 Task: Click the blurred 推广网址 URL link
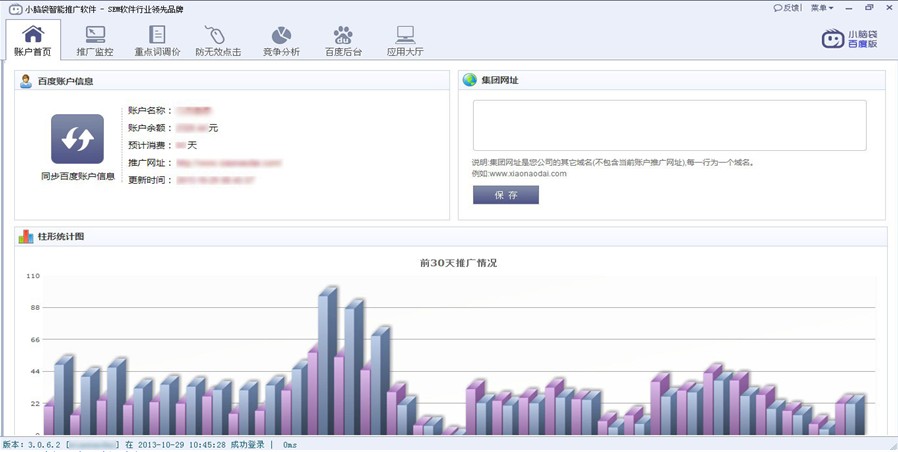(229, 162)
